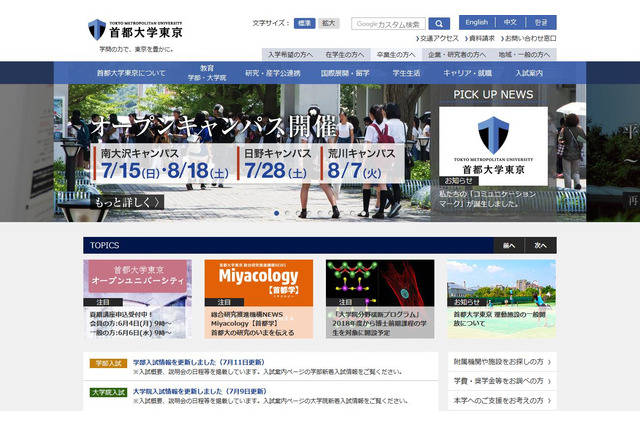
Task: Open the PICK UP NEWS logo thumbnail
Action: tap(493, 146)
